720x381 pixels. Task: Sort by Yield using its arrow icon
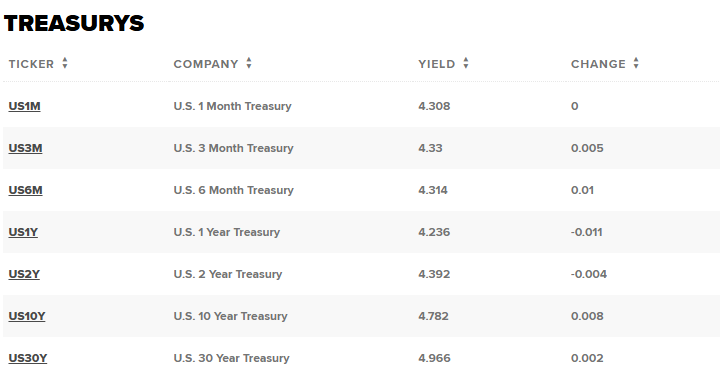(466, 63)
